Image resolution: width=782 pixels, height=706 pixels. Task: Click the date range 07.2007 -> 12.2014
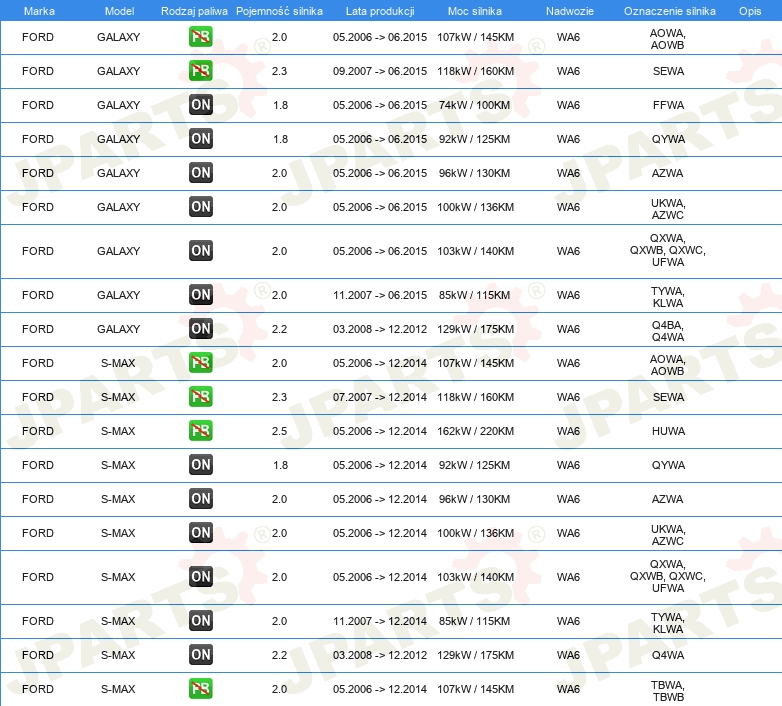click(380, 397)
